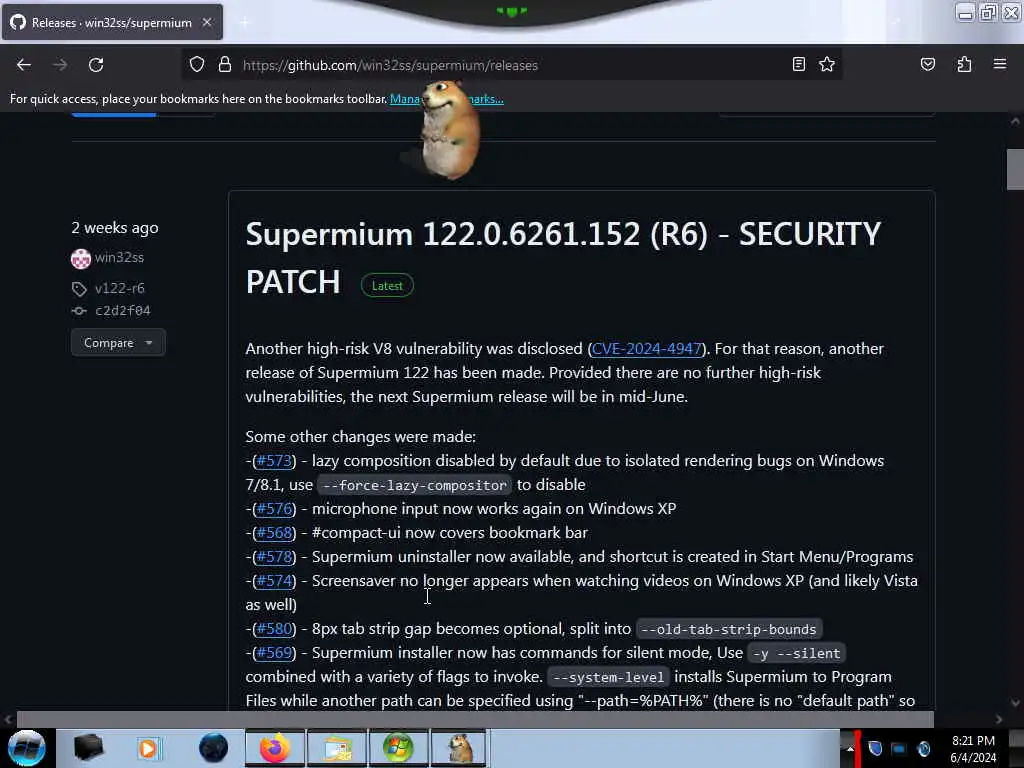Screen dimensions: 1024x768
Task: Open the Windows Start orb
Action: tap(26, 748)
